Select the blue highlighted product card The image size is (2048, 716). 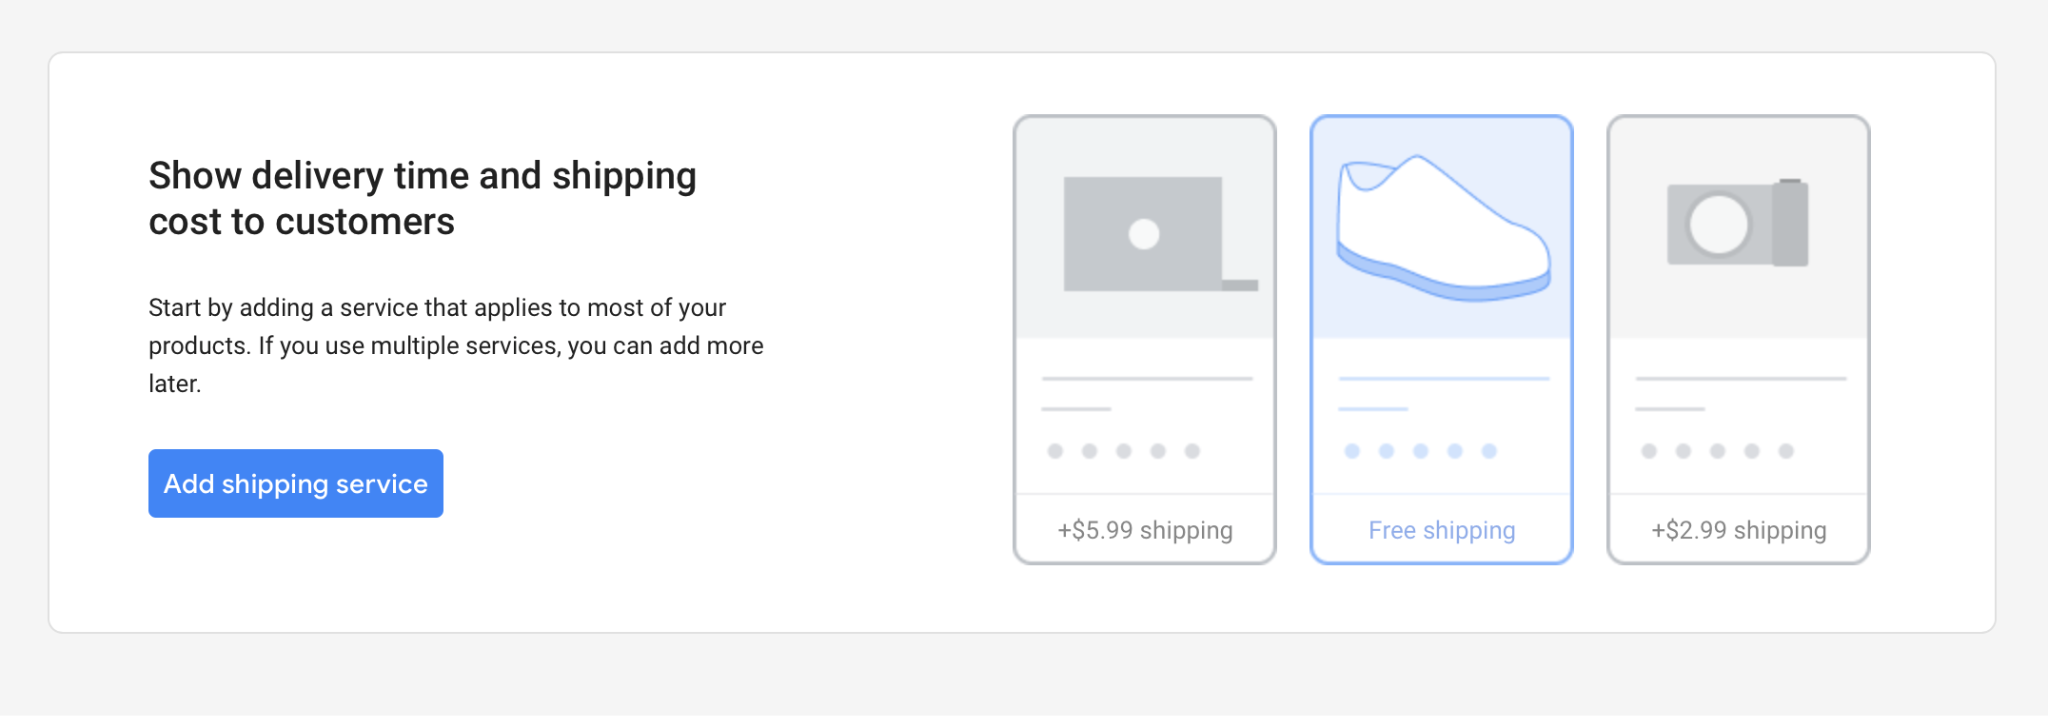1442,340
